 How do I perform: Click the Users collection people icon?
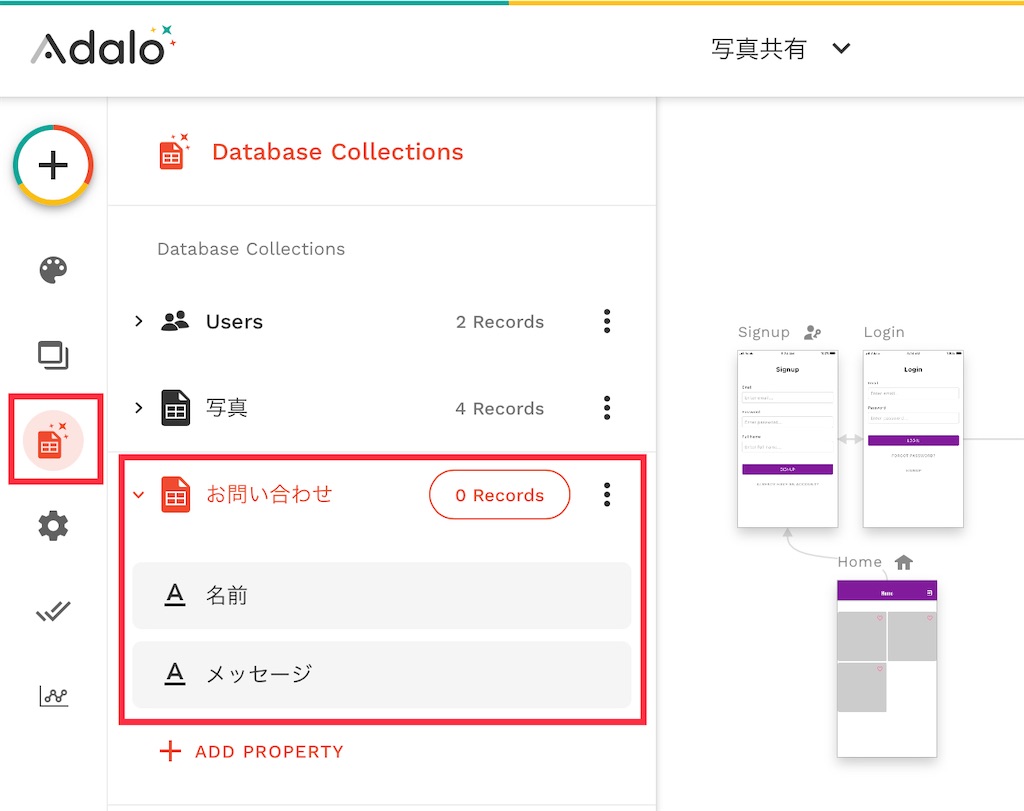[x=175, y=321]
